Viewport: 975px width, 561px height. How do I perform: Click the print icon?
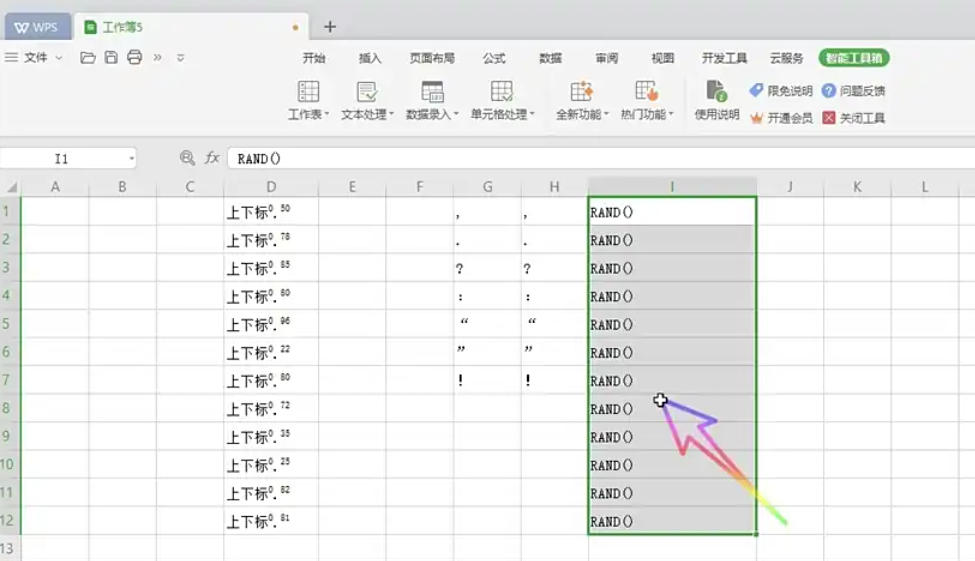click(134, 58)
